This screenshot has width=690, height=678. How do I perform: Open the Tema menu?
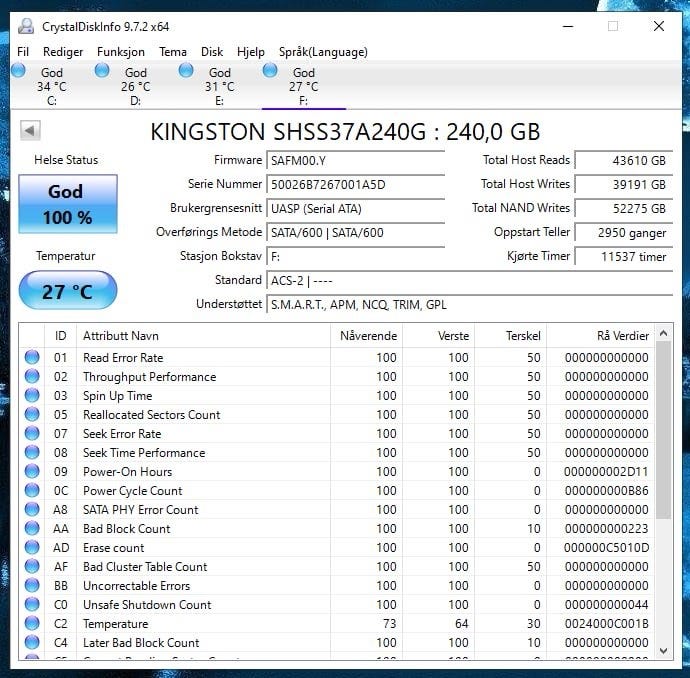point(173,52)
